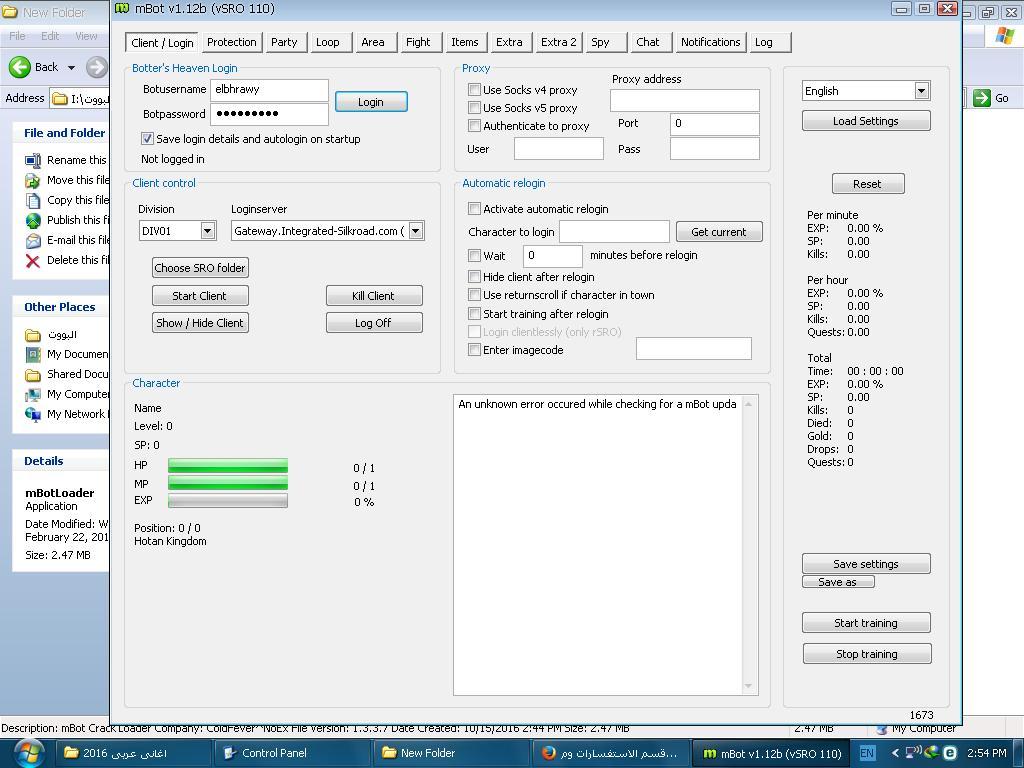Click the Start training button

[866, 623]
